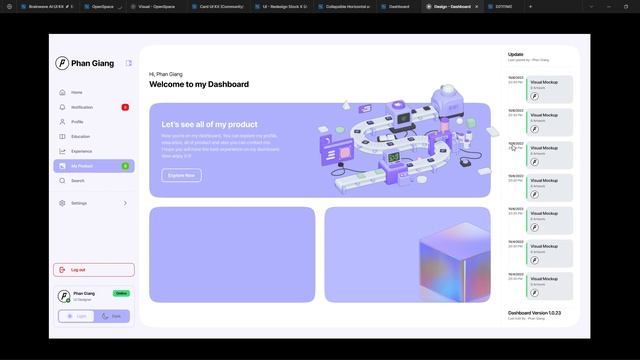The height and width of the screenshot is (360, 640).
Task: Click avatar icon in sixth Visual Mockup card
Action: [x=534, y=260]
